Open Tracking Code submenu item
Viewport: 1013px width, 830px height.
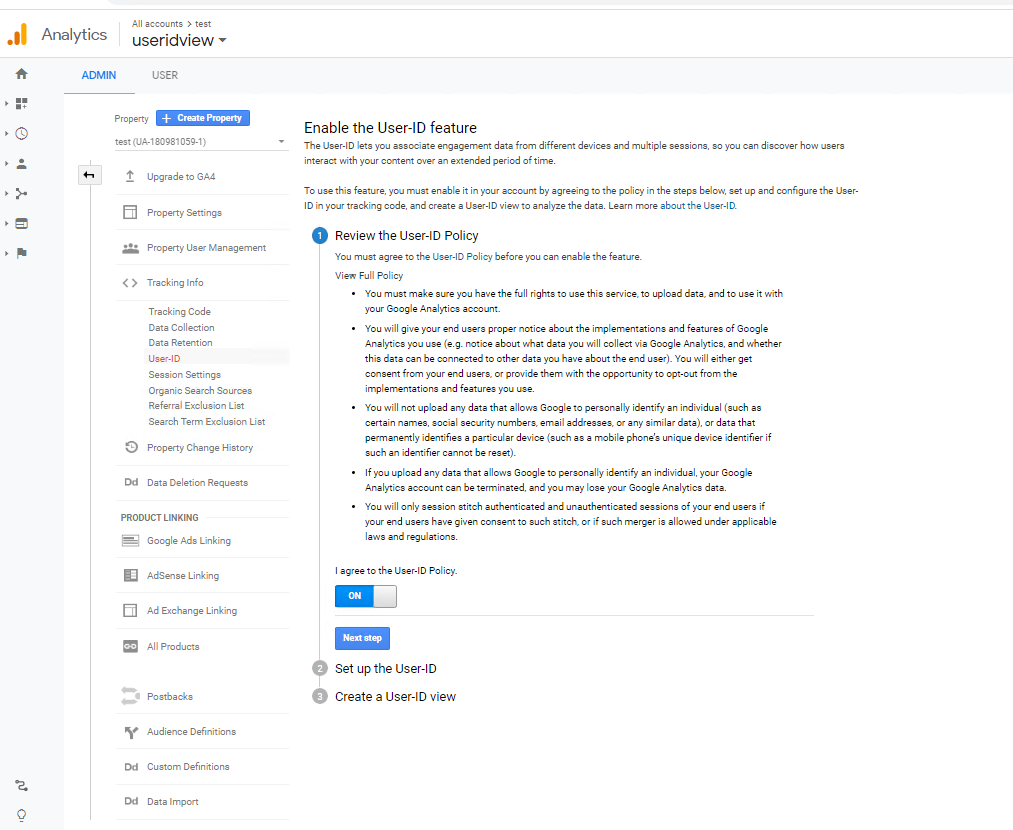click(180, 311)
